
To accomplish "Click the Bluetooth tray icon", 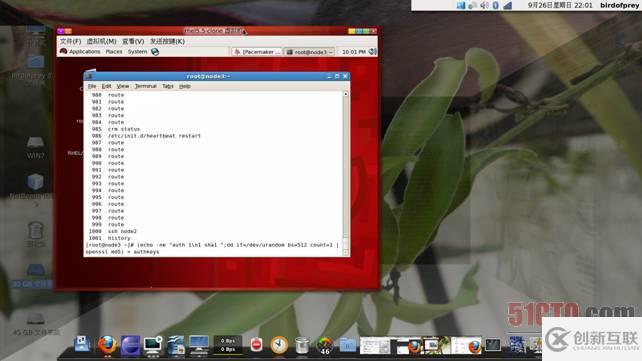I will click(495, 5).
